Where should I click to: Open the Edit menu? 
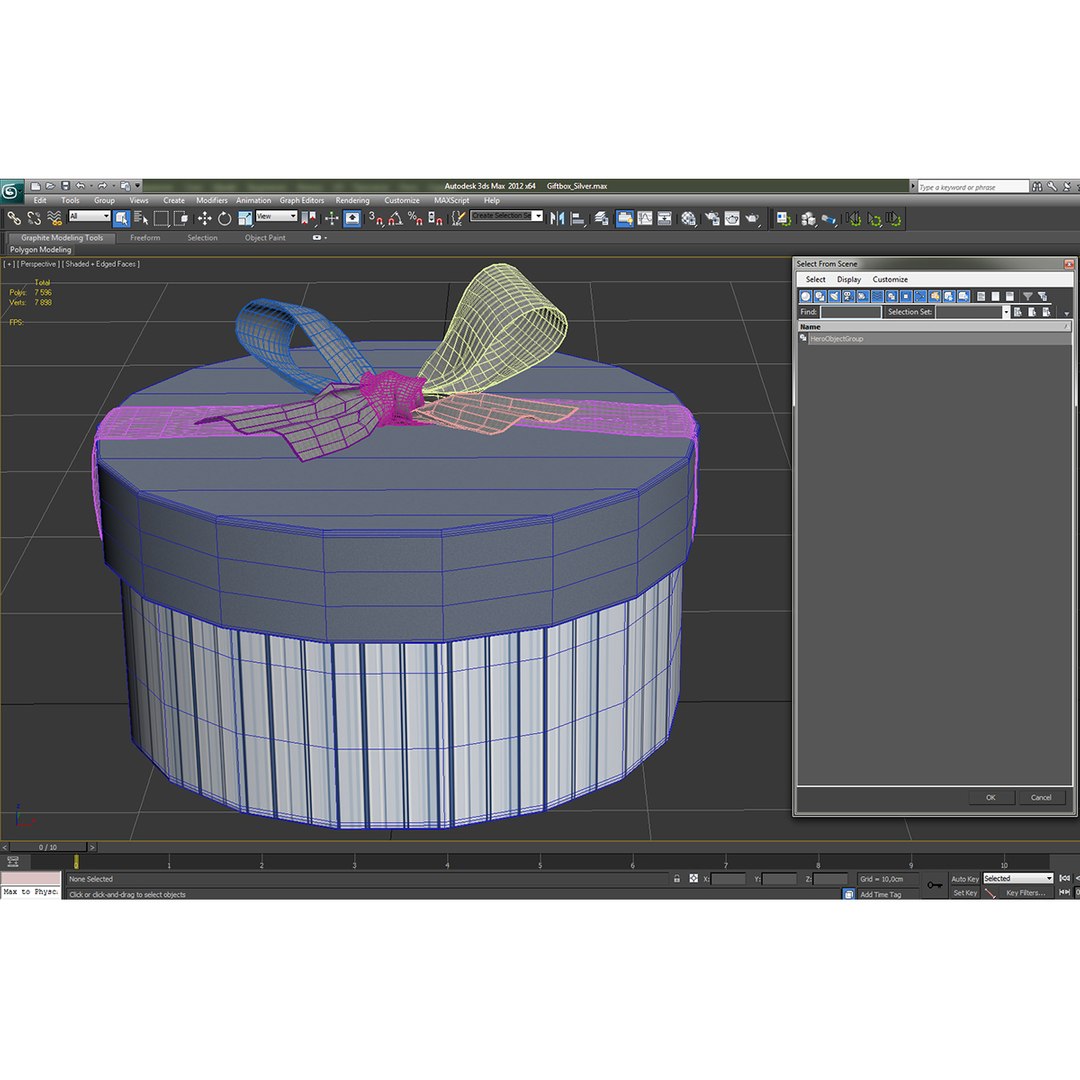pos(40,200)
